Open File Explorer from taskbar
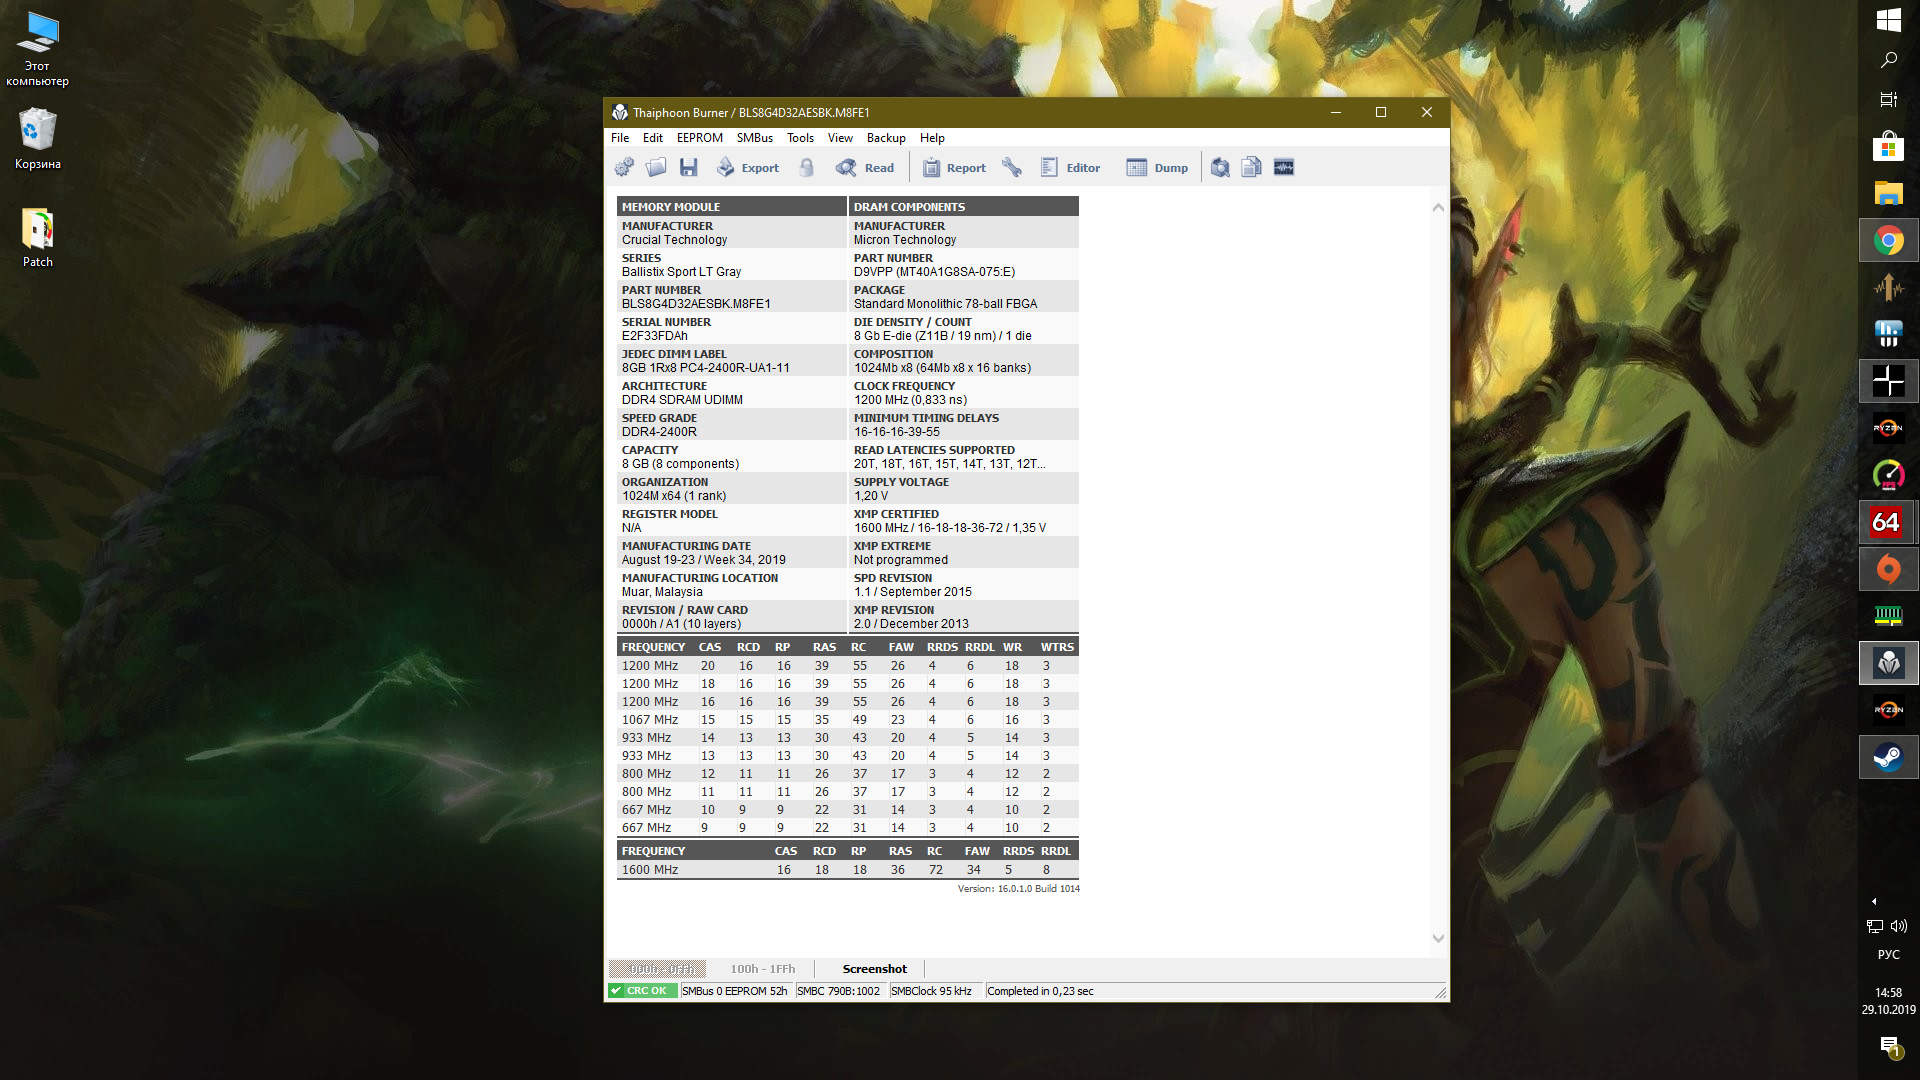The height and width of the screenshot is (1080, 1920). tap(1889, 194)
